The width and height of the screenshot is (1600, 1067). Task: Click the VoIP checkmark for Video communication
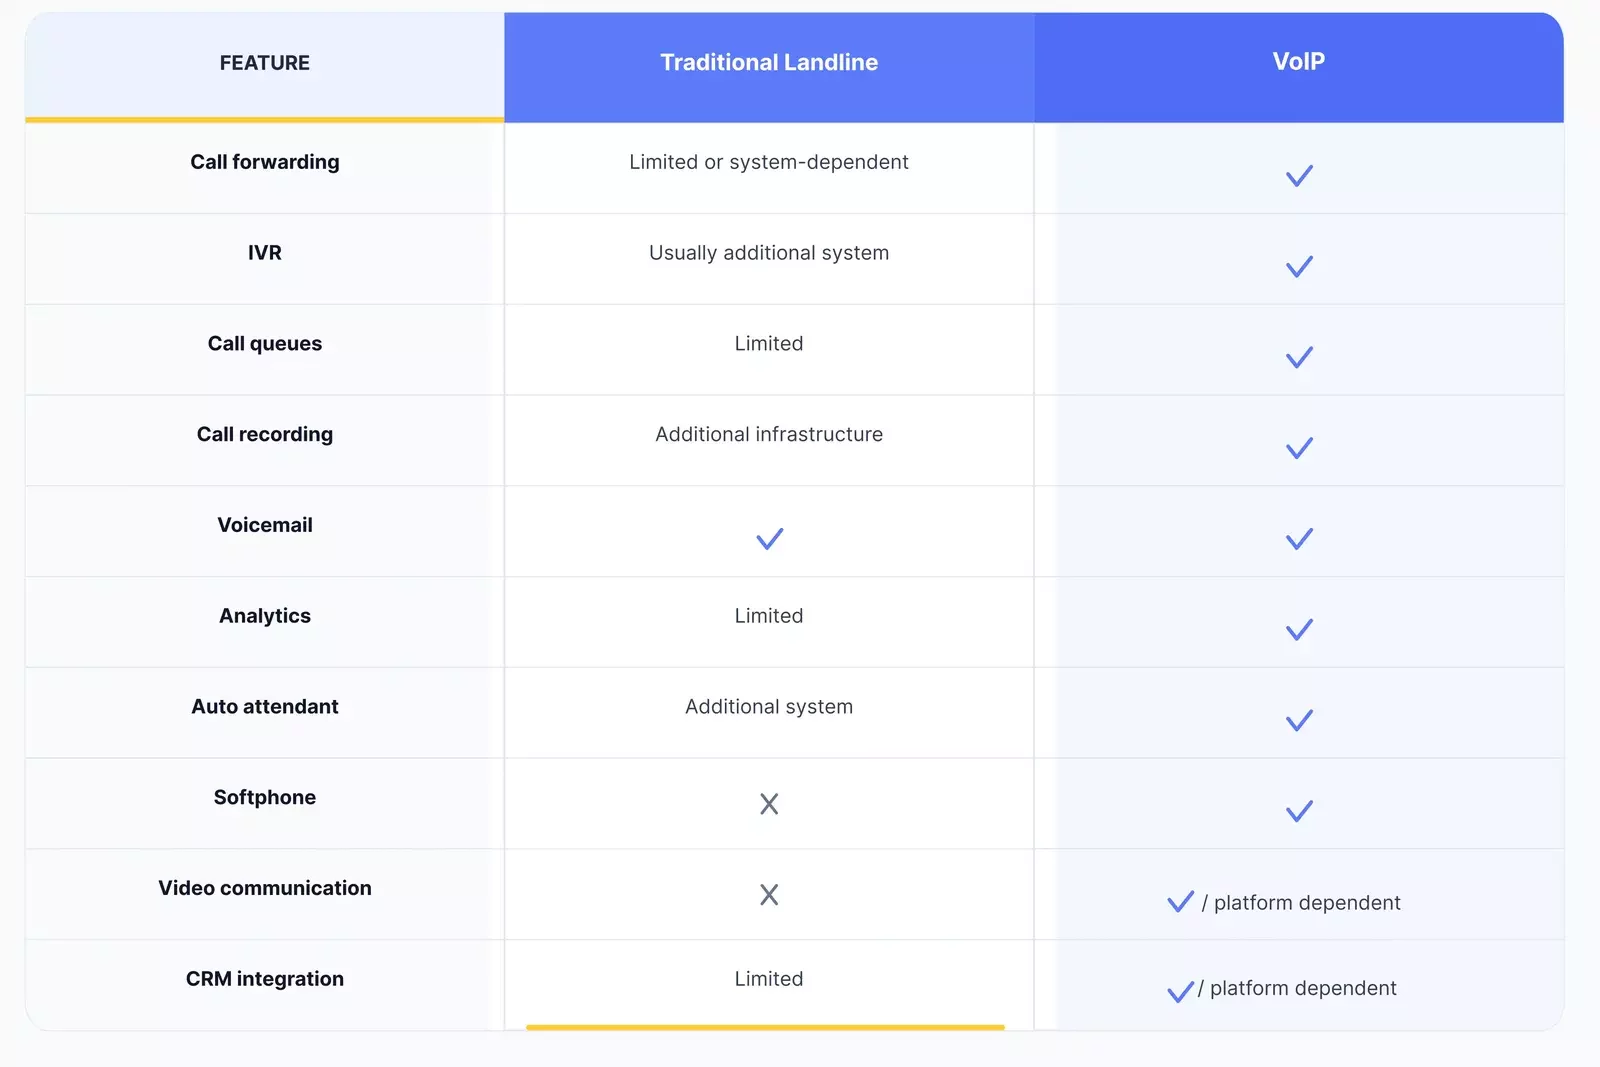(x=1181, y=901)
